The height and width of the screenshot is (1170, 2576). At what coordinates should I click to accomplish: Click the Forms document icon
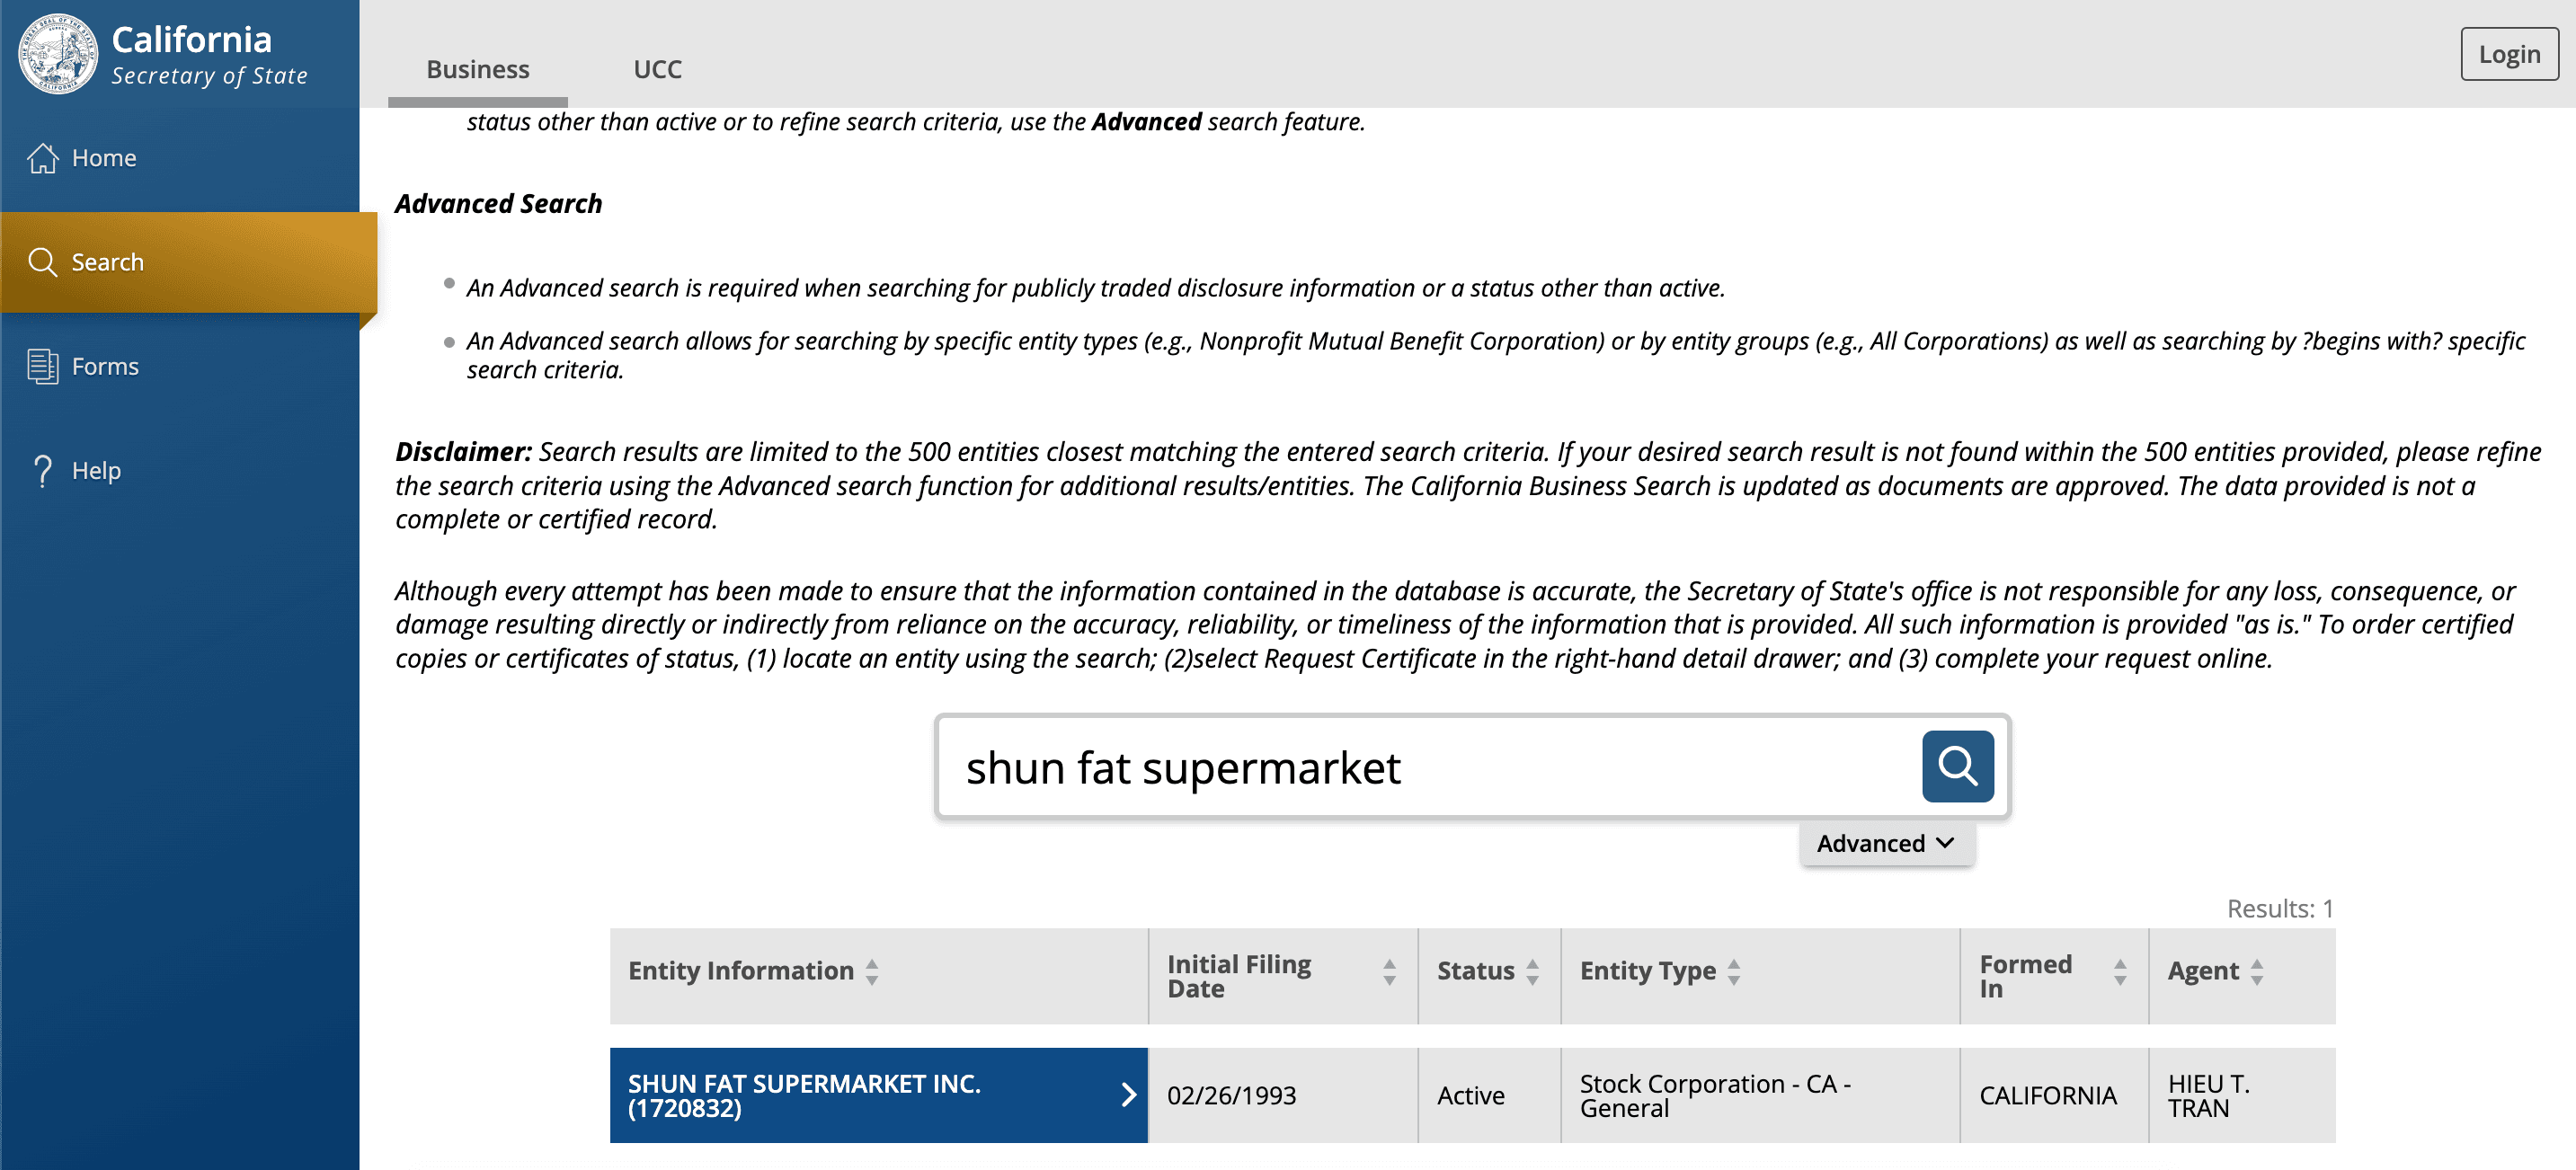(x=42, y=366)
